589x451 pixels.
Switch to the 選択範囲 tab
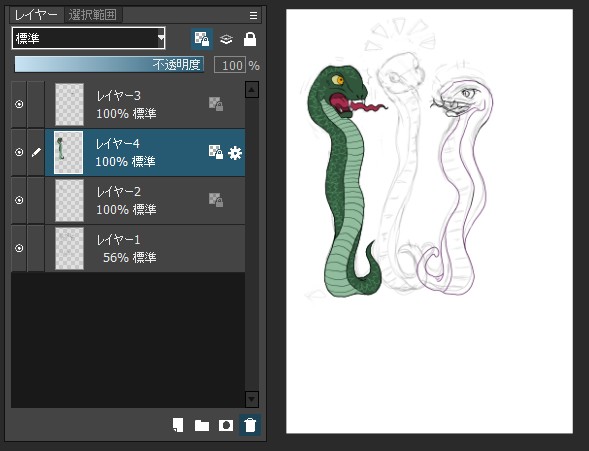pos(93,15)
